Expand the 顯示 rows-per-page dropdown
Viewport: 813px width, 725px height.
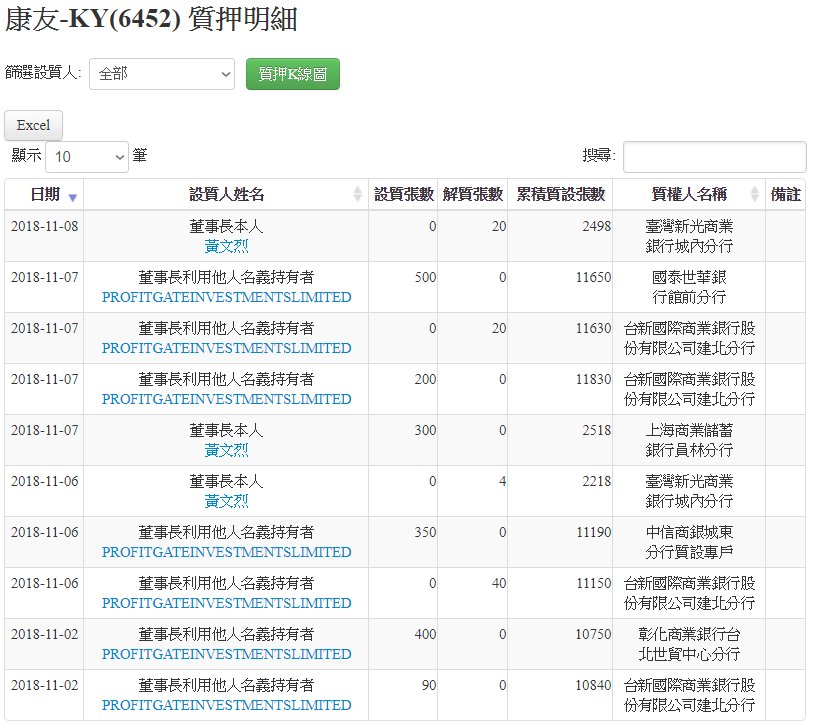(x=87, y=157)
